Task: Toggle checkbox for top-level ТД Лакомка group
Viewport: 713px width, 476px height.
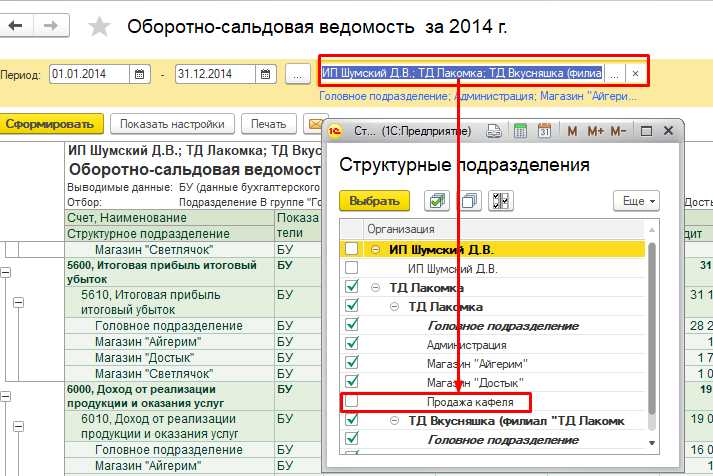Action: pos(351,287)
